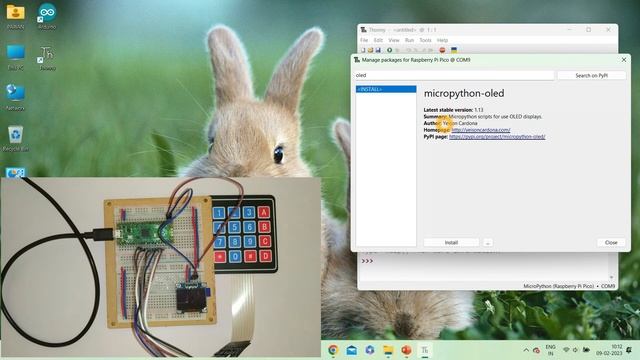Open PowerPoint from the taskbar

(406, 350)
